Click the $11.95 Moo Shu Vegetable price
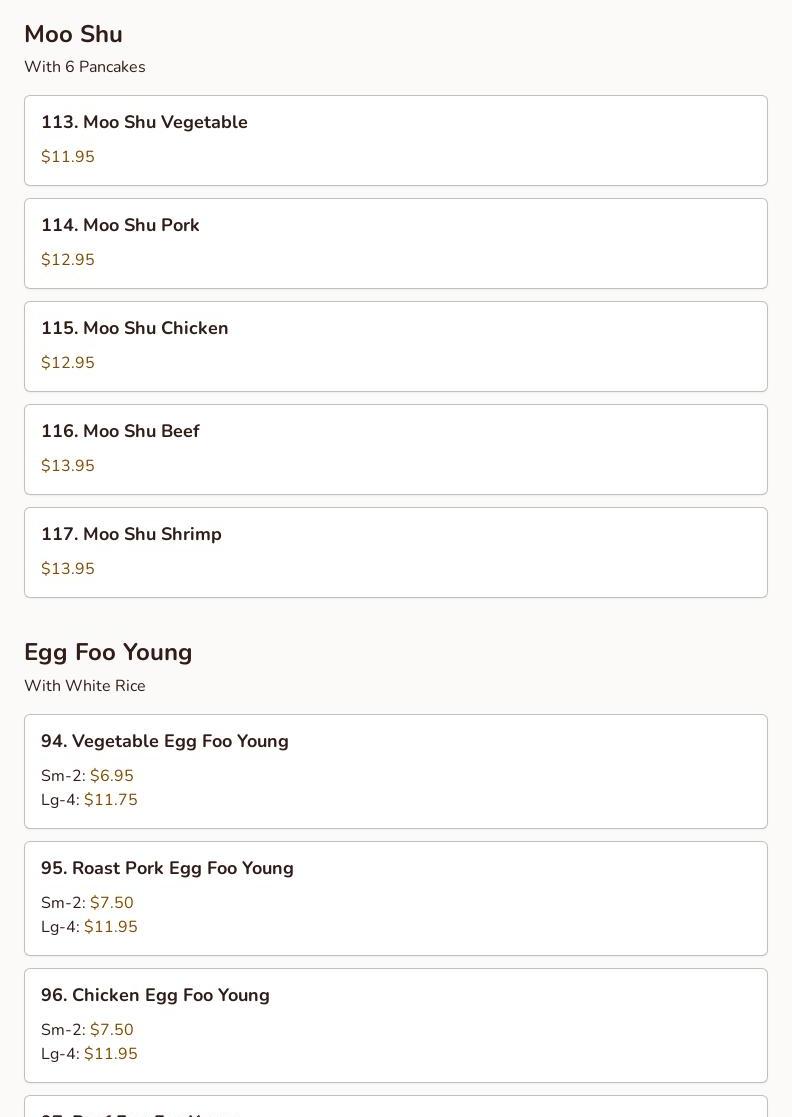 [x=68, y=157]
